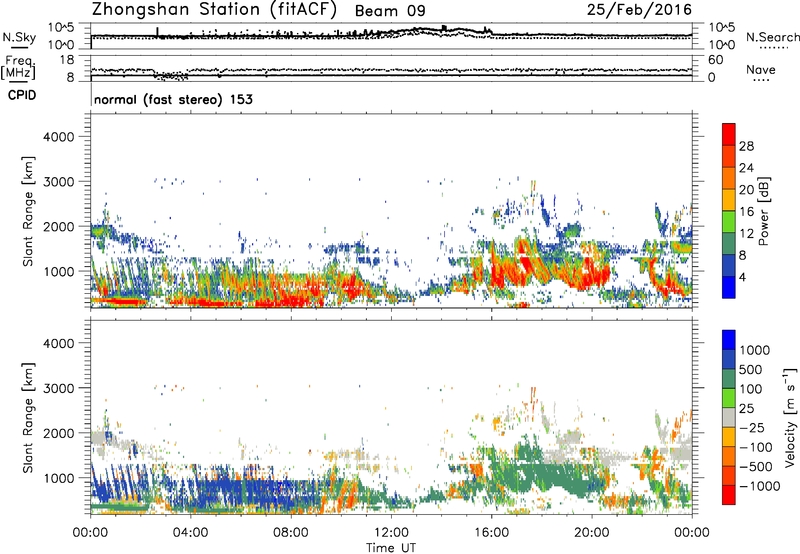Click the Nave legend label
The image size is (800, 554).
tap(761, 70)
